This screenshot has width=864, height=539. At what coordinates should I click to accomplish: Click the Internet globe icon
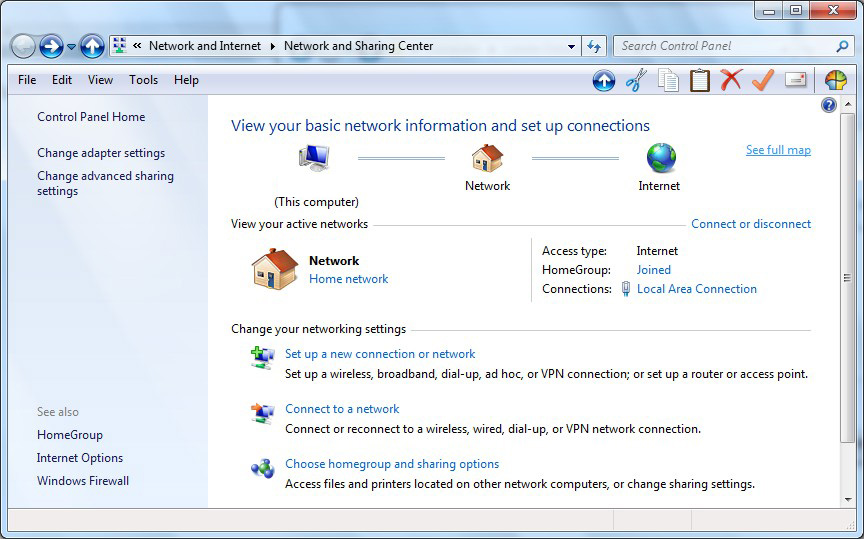(661, 158)
